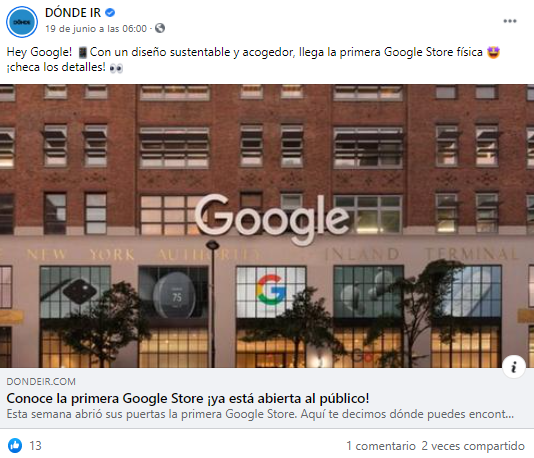Click the DONDEIR.COM domain label
This screenshot has width=534, height=458.
pos(41,381)
